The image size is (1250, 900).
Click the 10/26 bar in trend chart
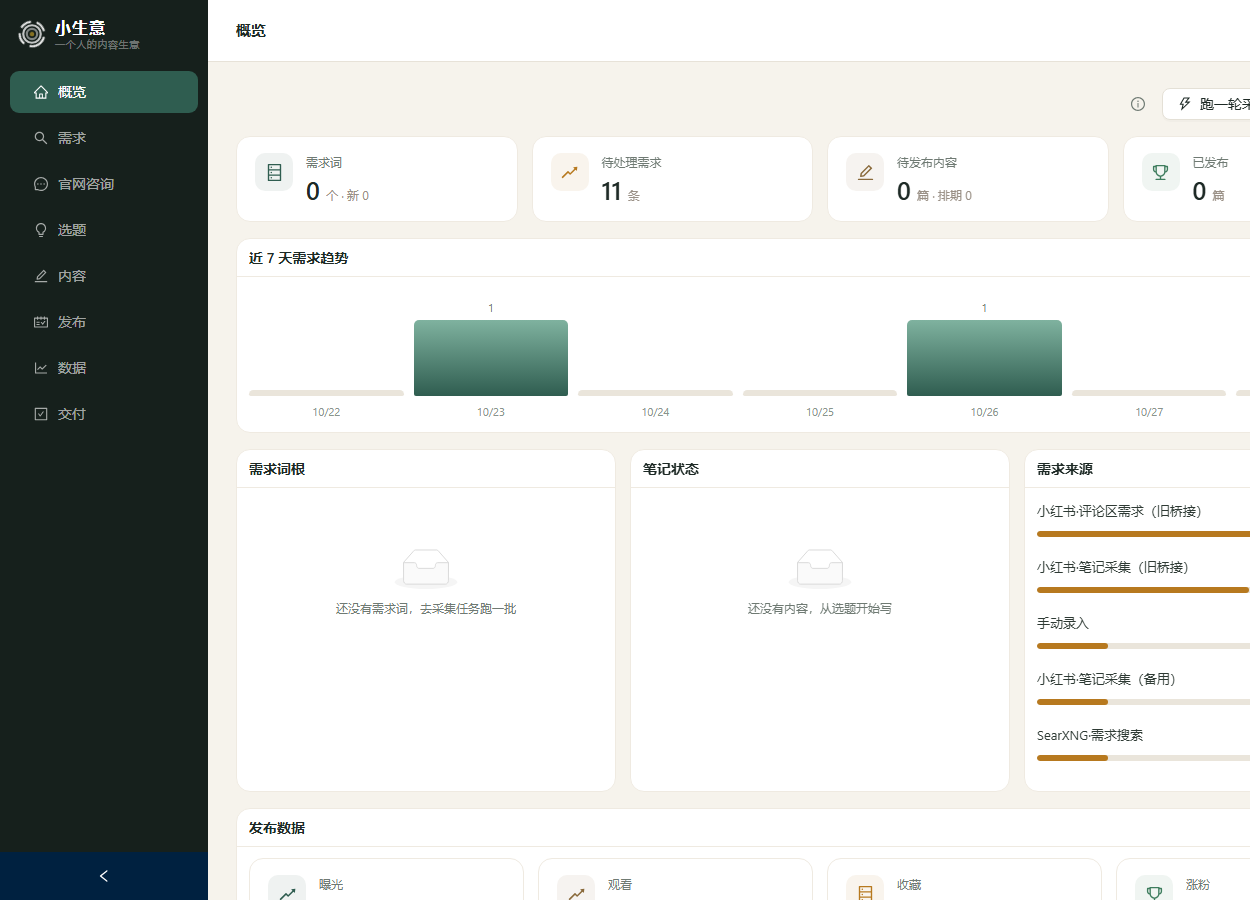click(984, 358)
